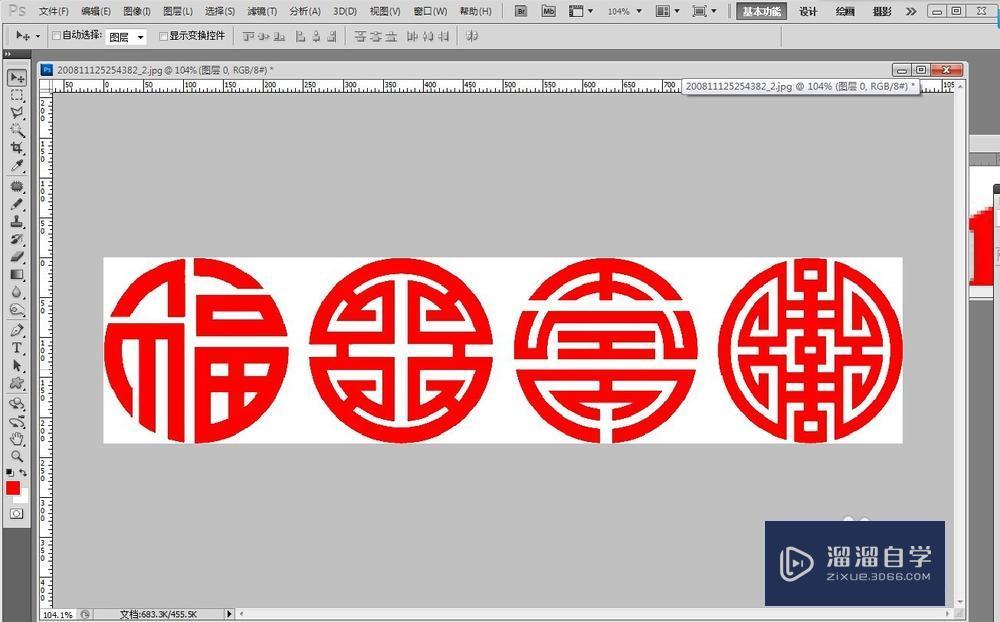The height and width of the screenshot is (622, 1000).
Task: Click the 104.1% zoom field in status bar
Action: [58, 614]
